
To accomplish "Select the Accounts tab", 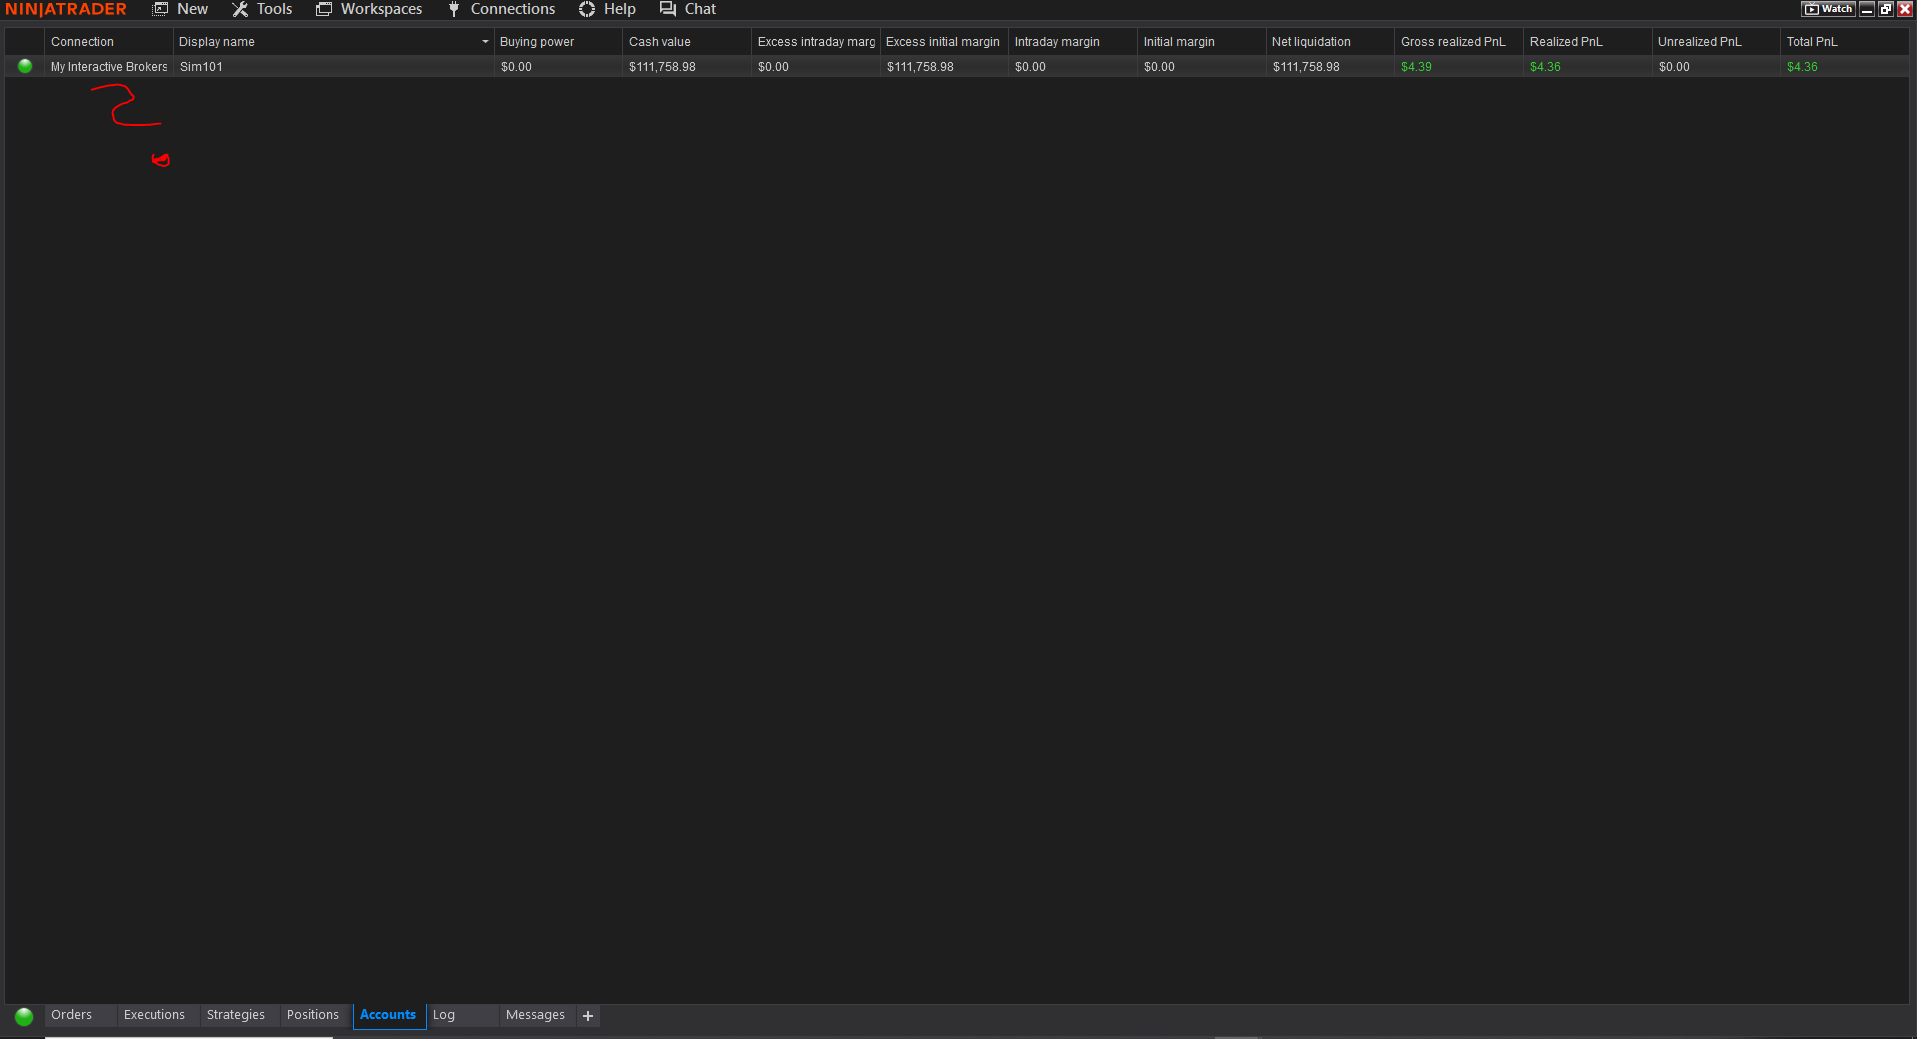I will (388, 1015).
